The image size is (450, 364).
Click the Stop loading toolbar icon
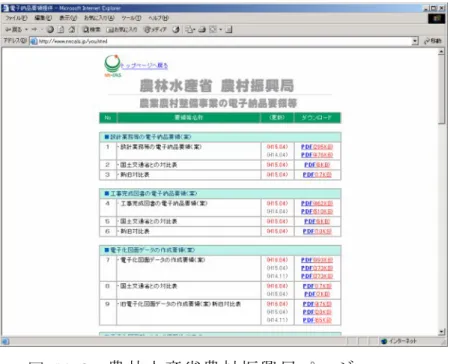coord(50,30)
